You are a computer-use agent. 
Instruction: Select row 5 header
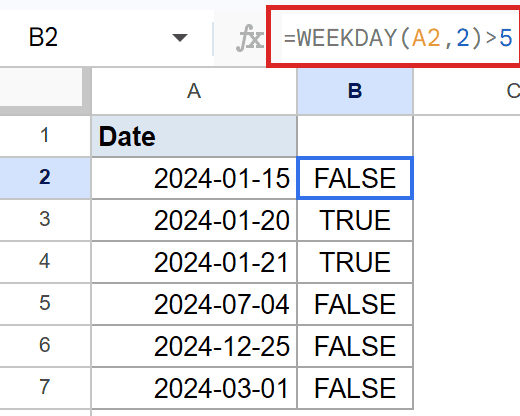click(x=45, y=304)
